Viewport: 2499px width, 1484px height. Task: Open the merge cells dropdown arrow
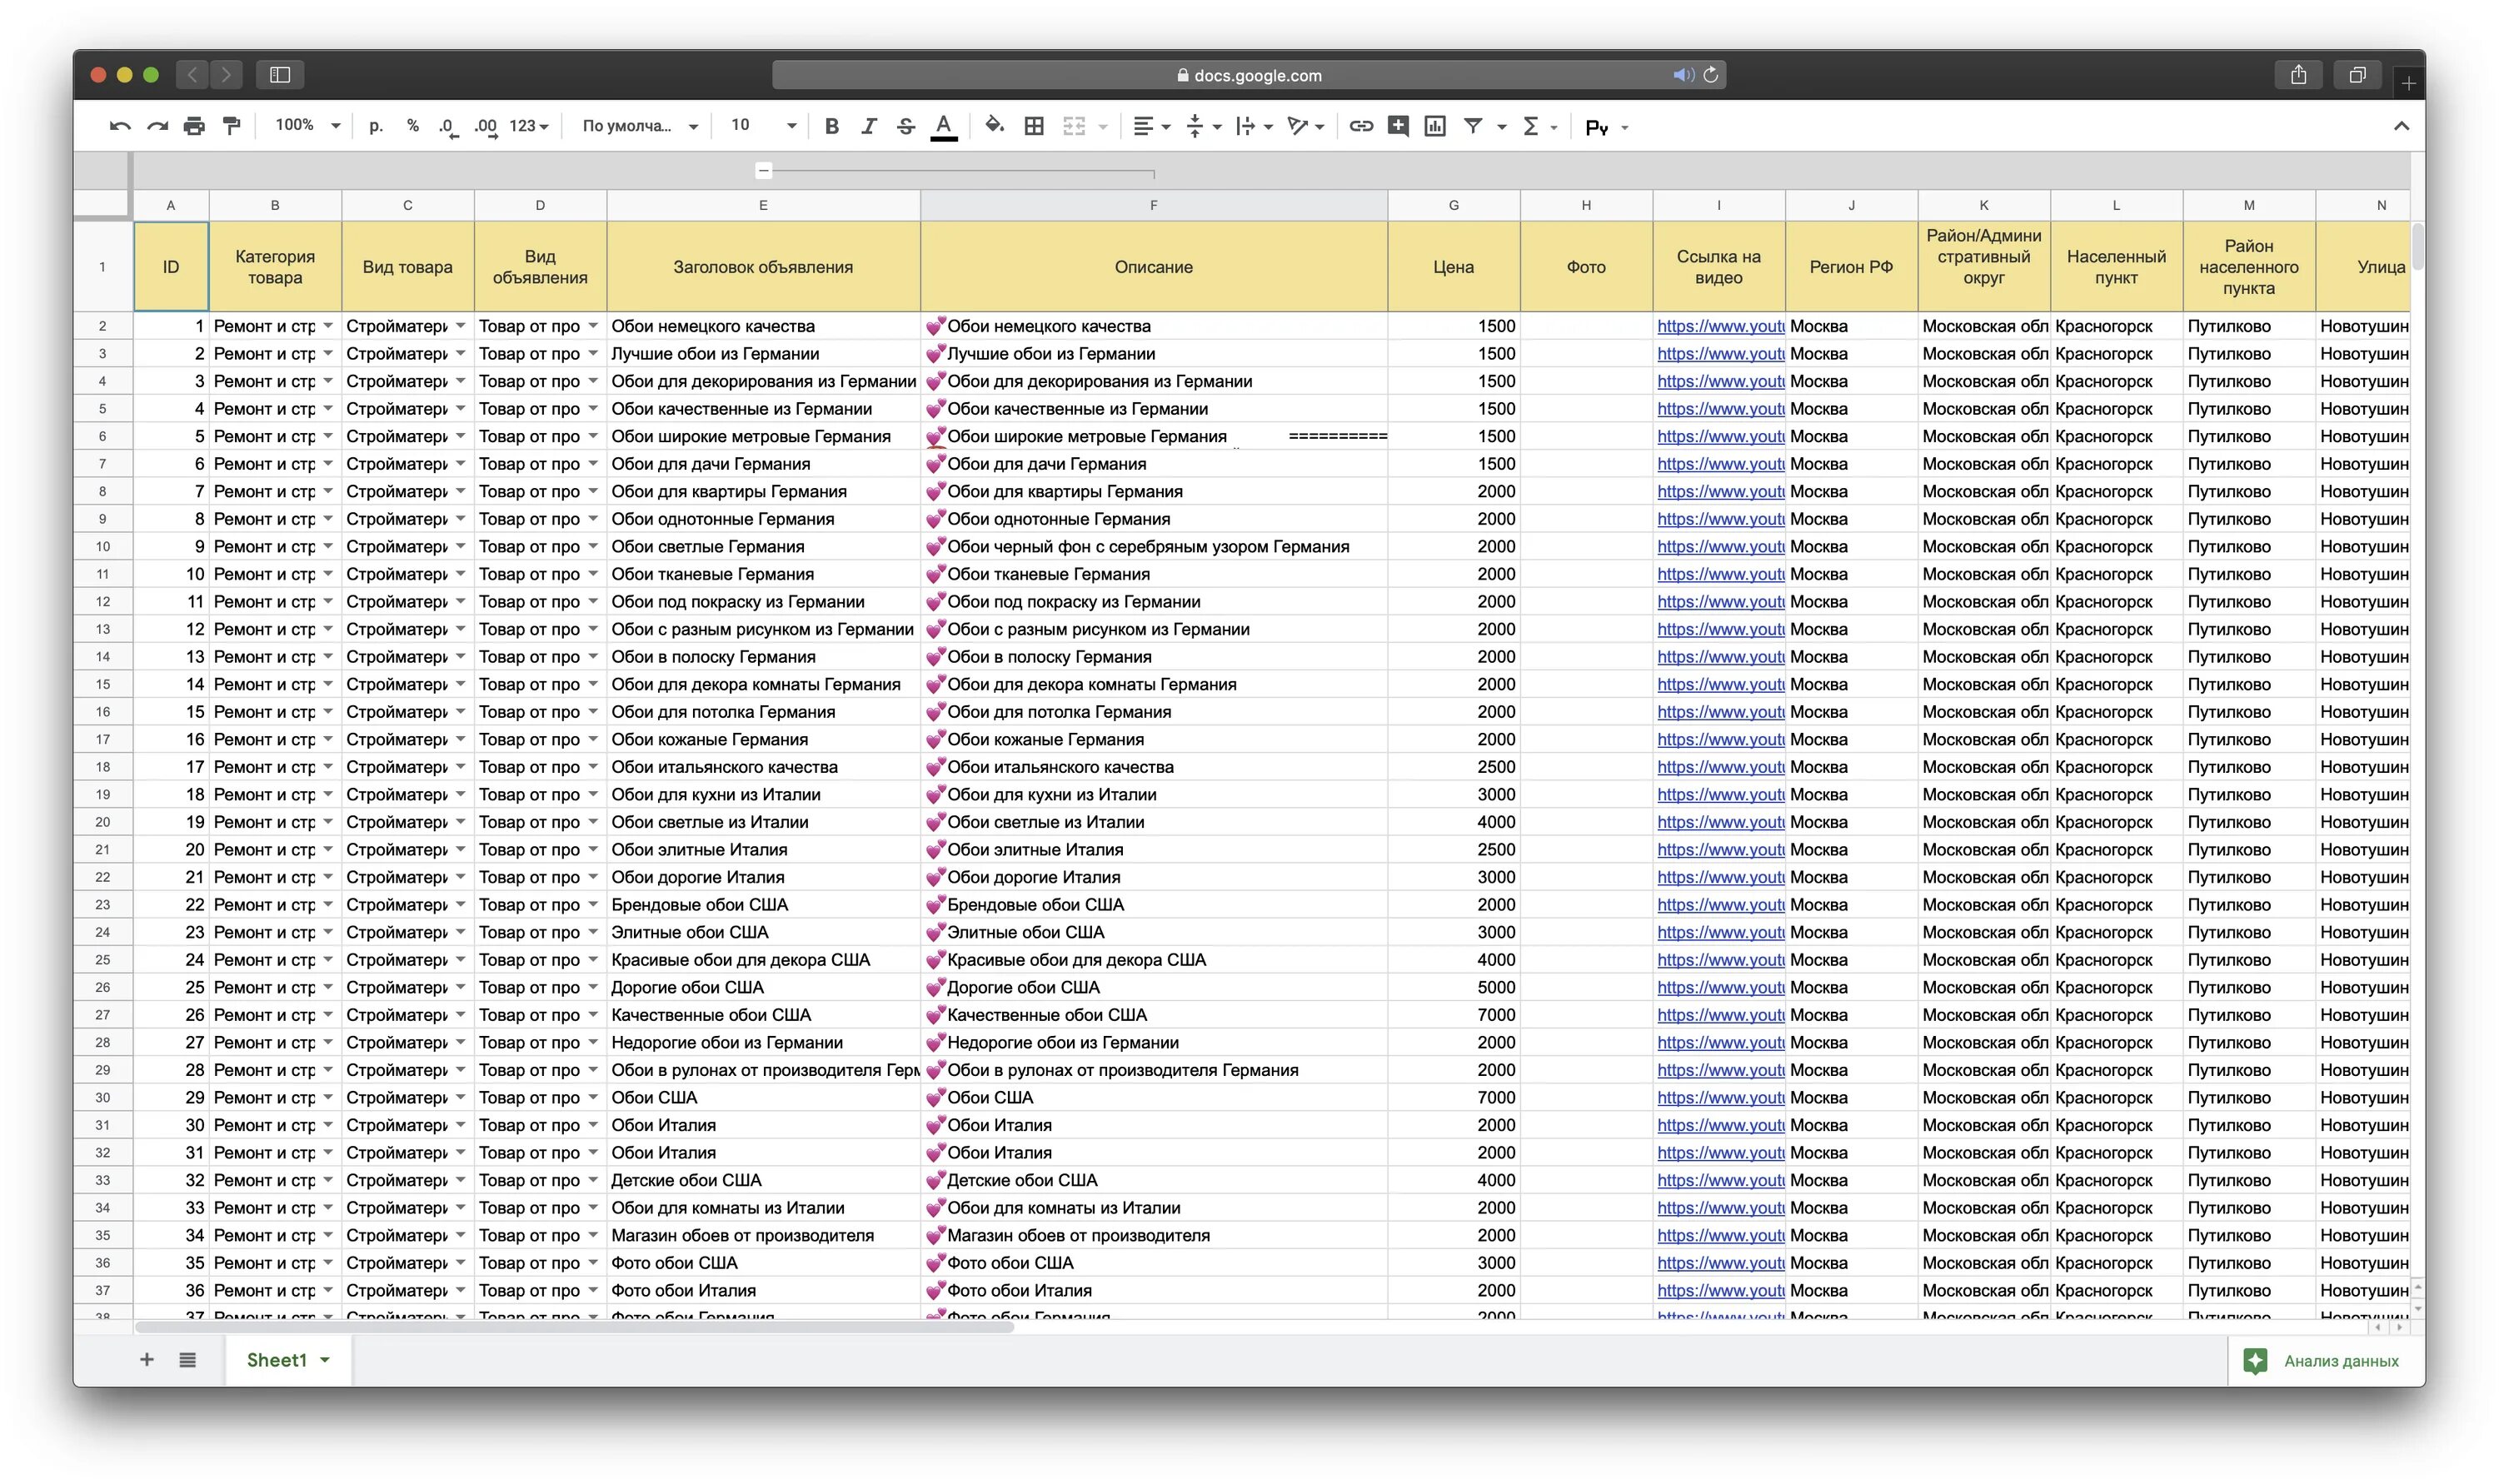point(1103,127)
